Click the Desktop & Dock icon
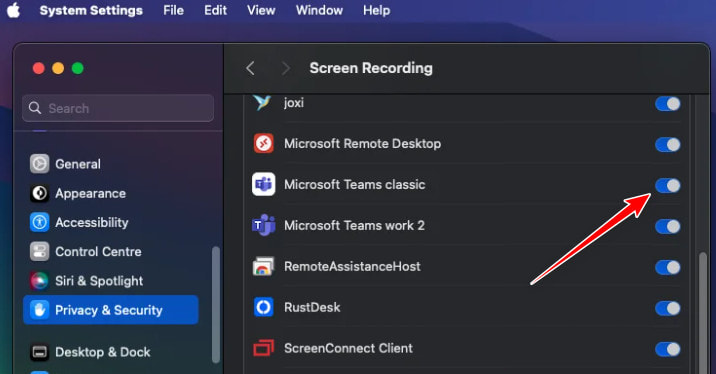The width and height of the screenshot is (716, 374). 40,352
